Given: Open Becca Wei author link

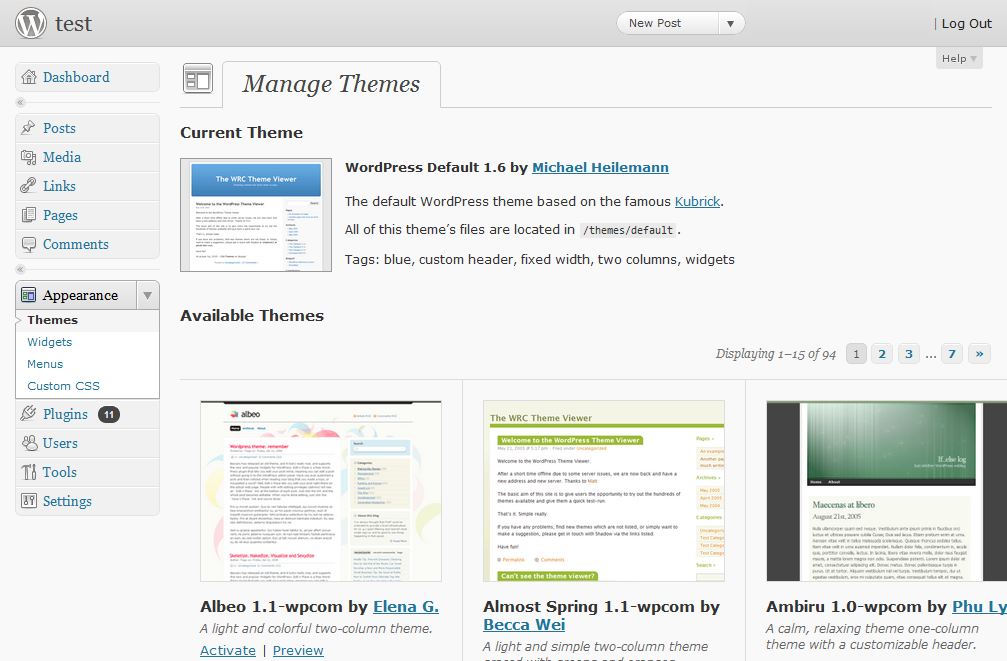Looking at the screenshot, I should pos(524,625).
